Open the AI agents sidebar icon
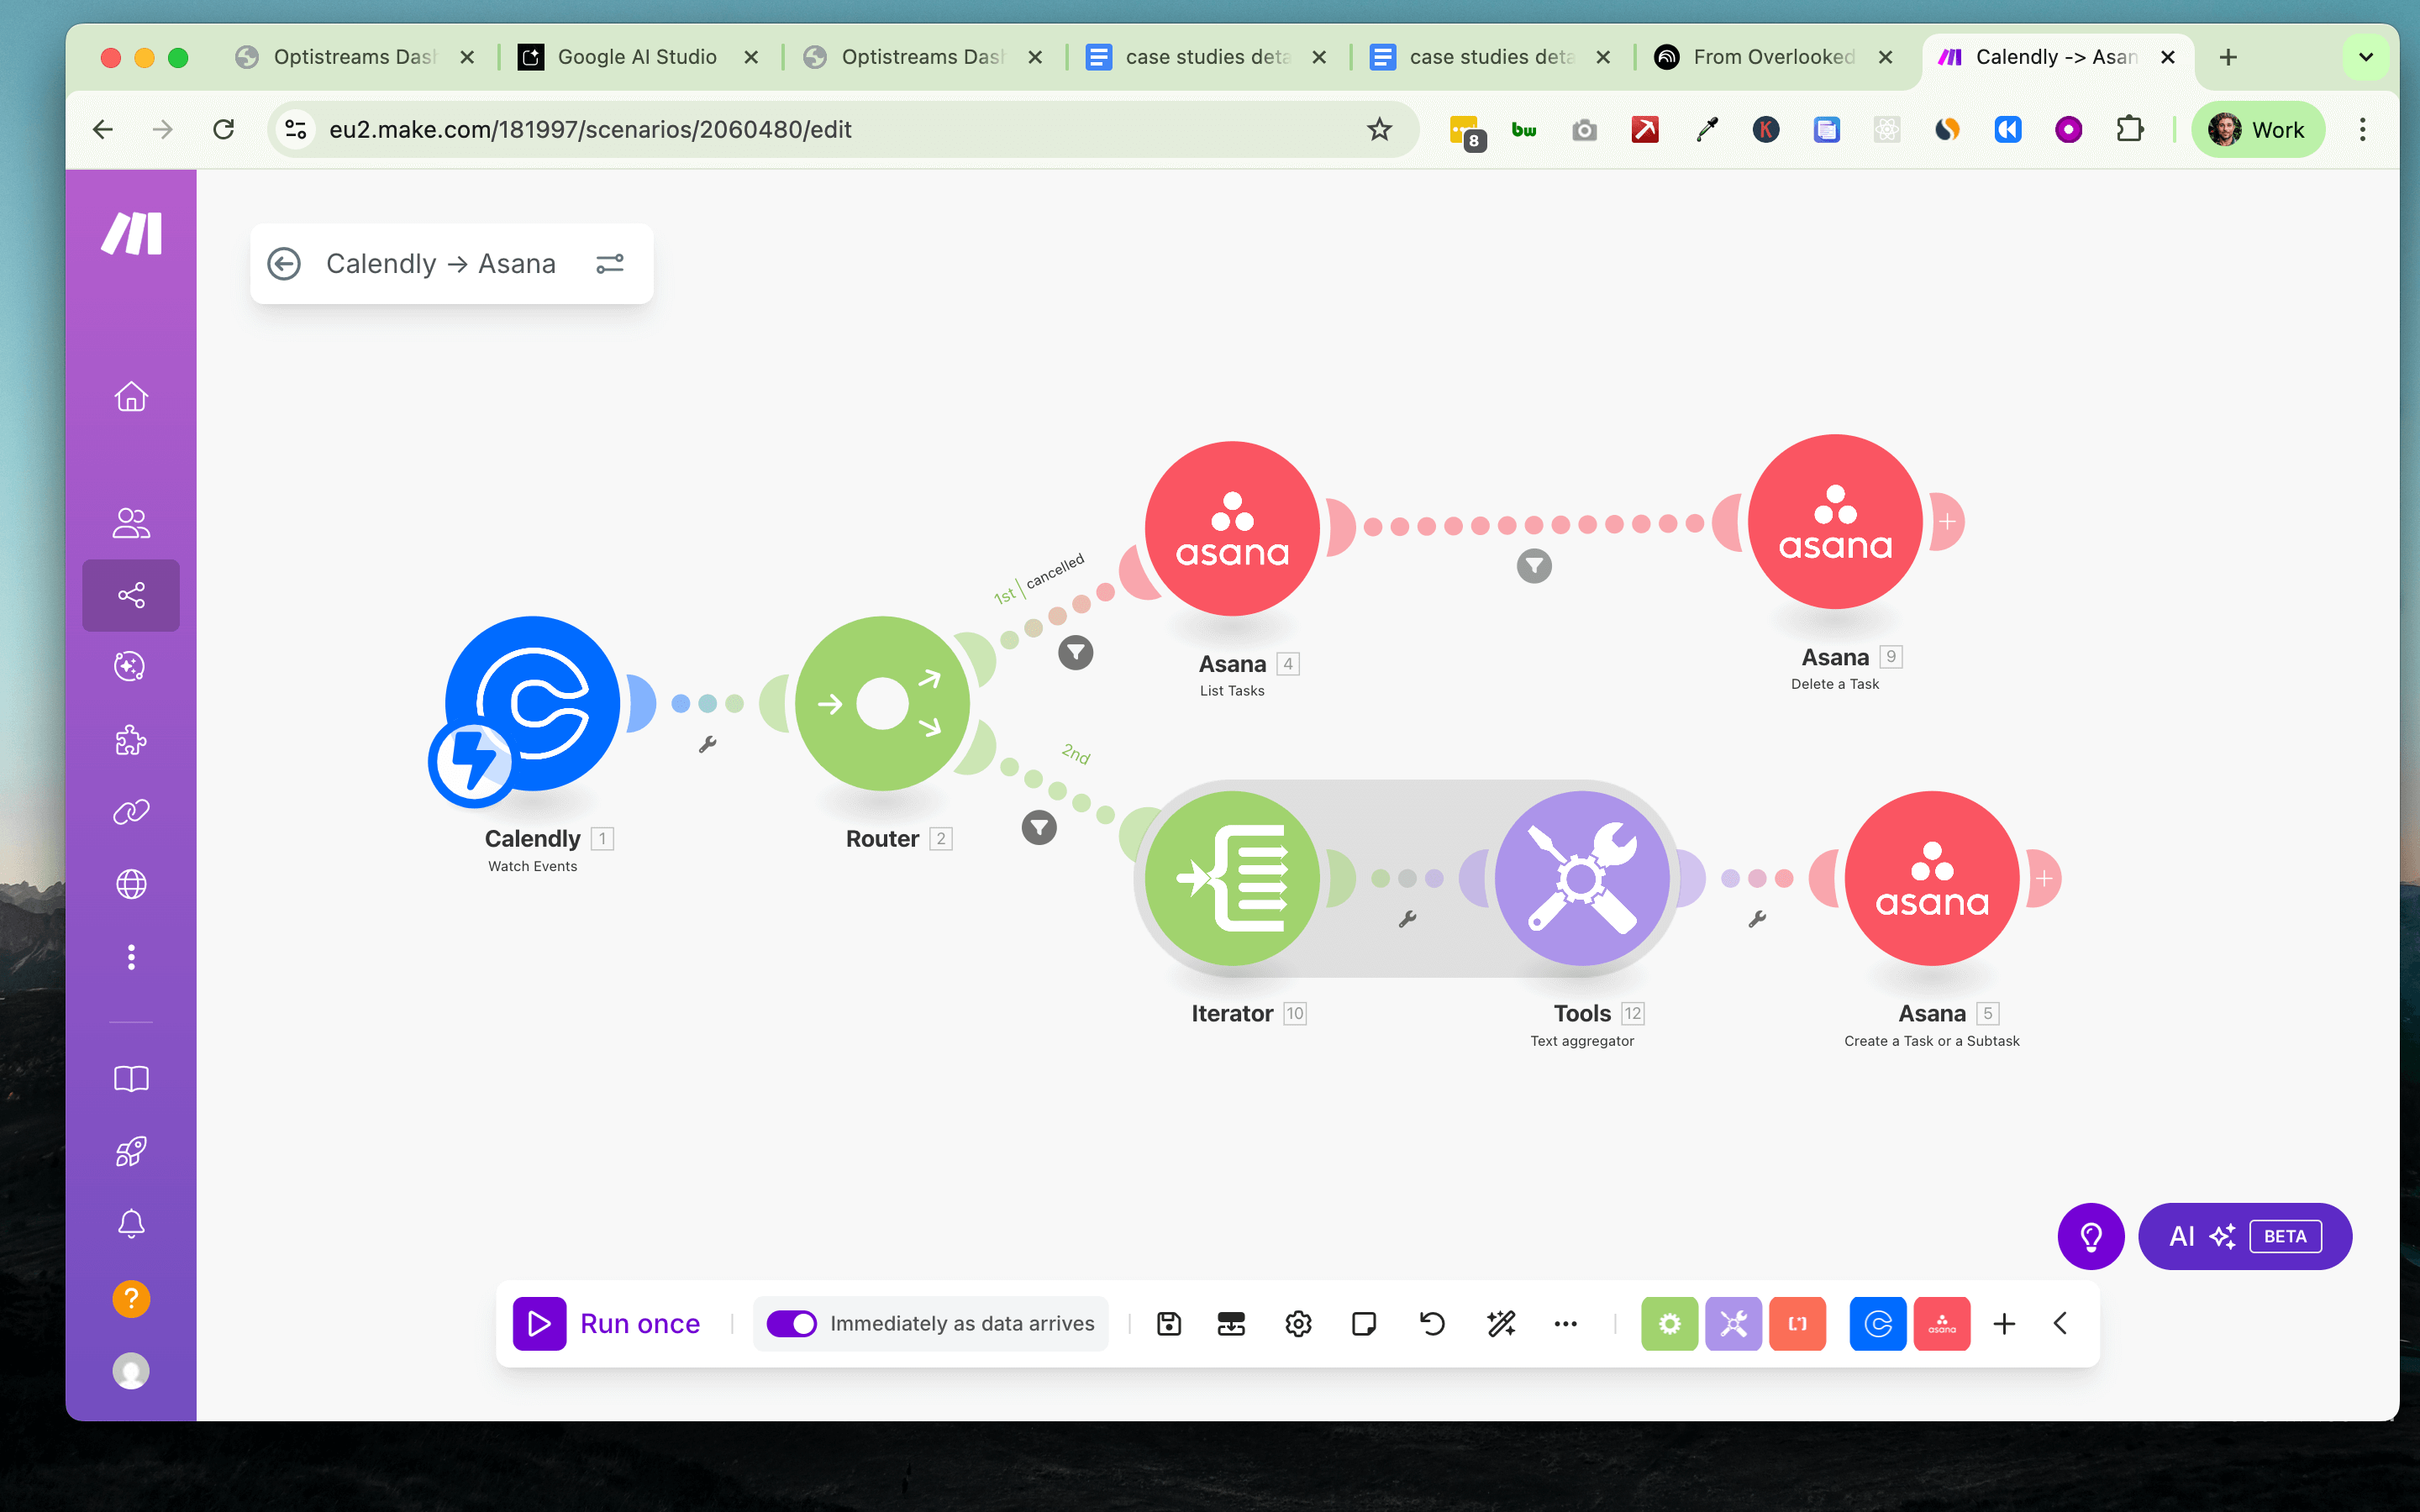This screenshot has width=2420, height=1512. pos(131,666)
